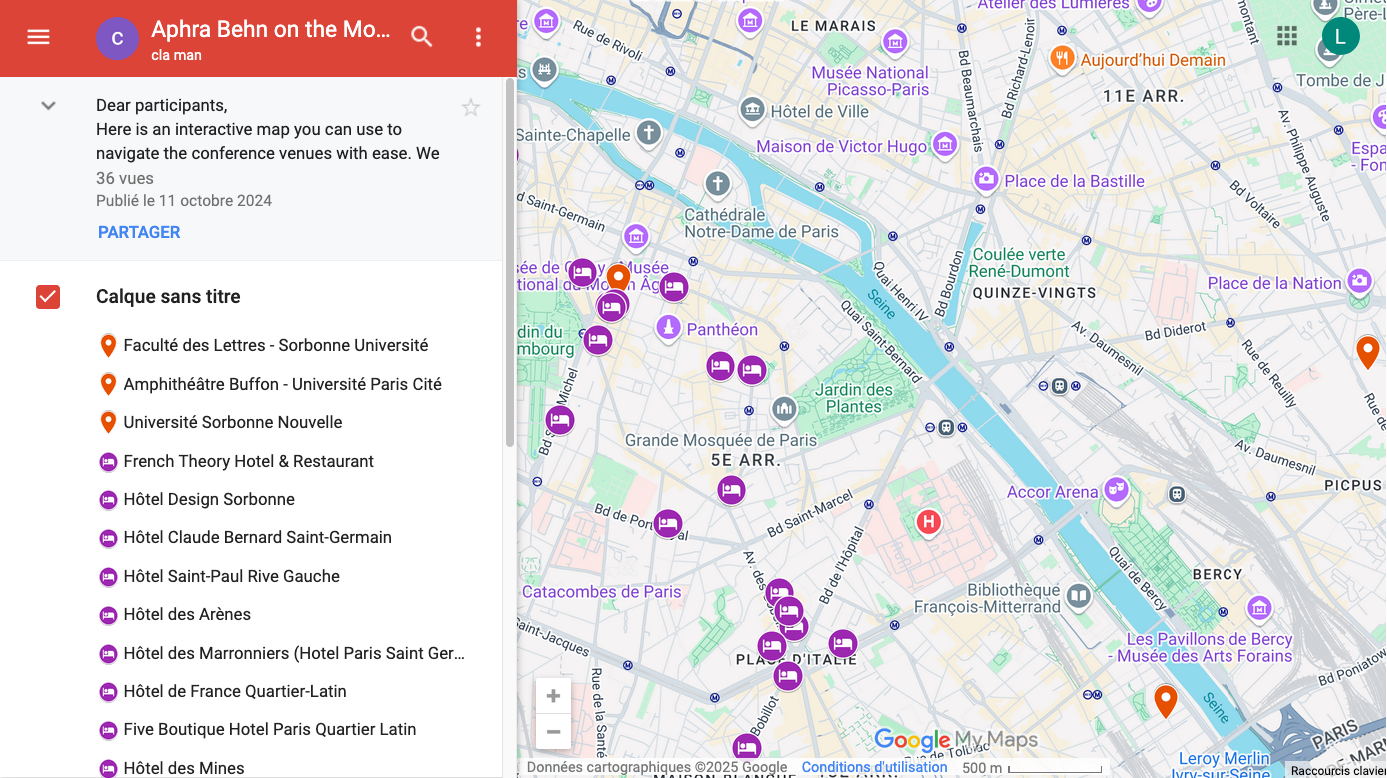Click the Cathédrale Notre-Dame church icon
This screenshot has height=778, width=1387.
tap(717, 184)
